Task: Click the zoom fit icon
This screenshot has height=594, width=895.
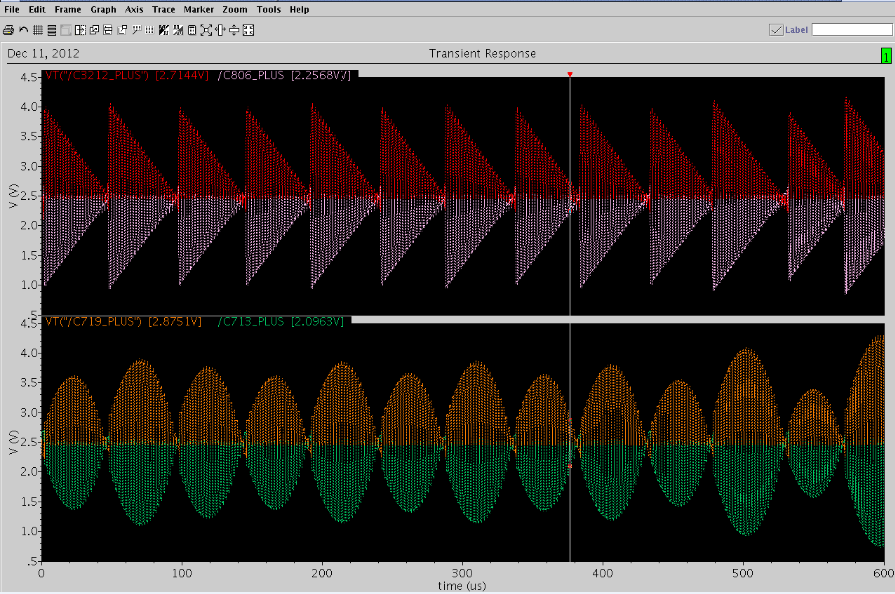Action: [x=205, y=30]
